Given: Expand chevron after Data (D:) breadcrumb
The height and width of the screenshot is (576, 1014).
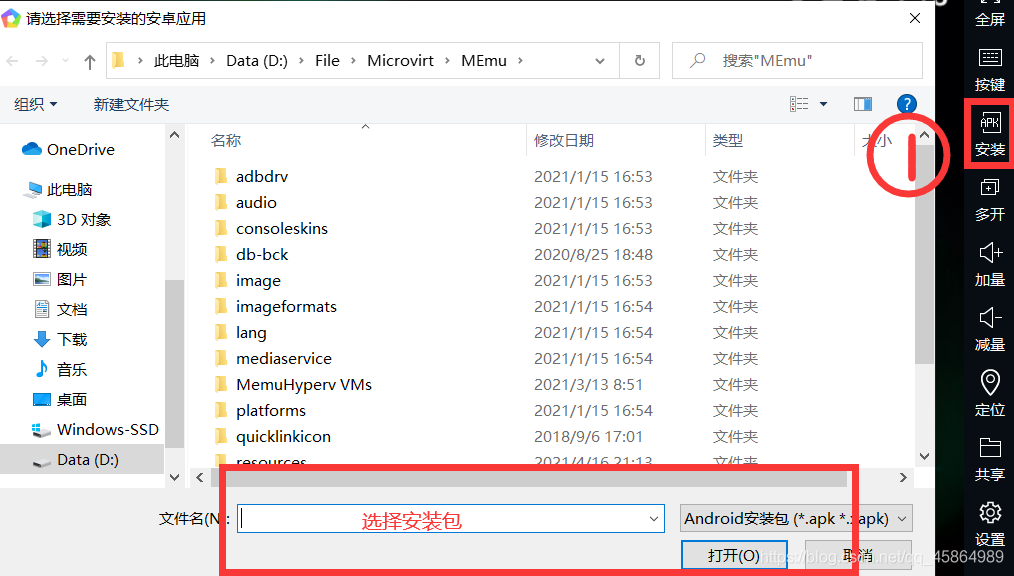Looking at the screenshot, I should (x=301, y=61).
